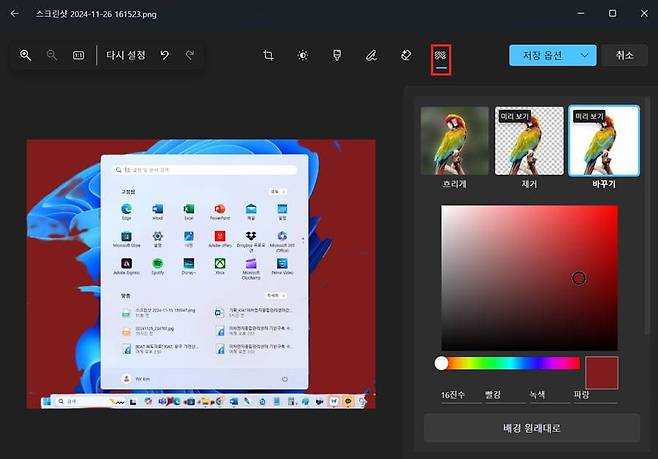The image size is (658, 459).
Task: Click the zoom in magnifier icon
Action: tap(26, 56)
